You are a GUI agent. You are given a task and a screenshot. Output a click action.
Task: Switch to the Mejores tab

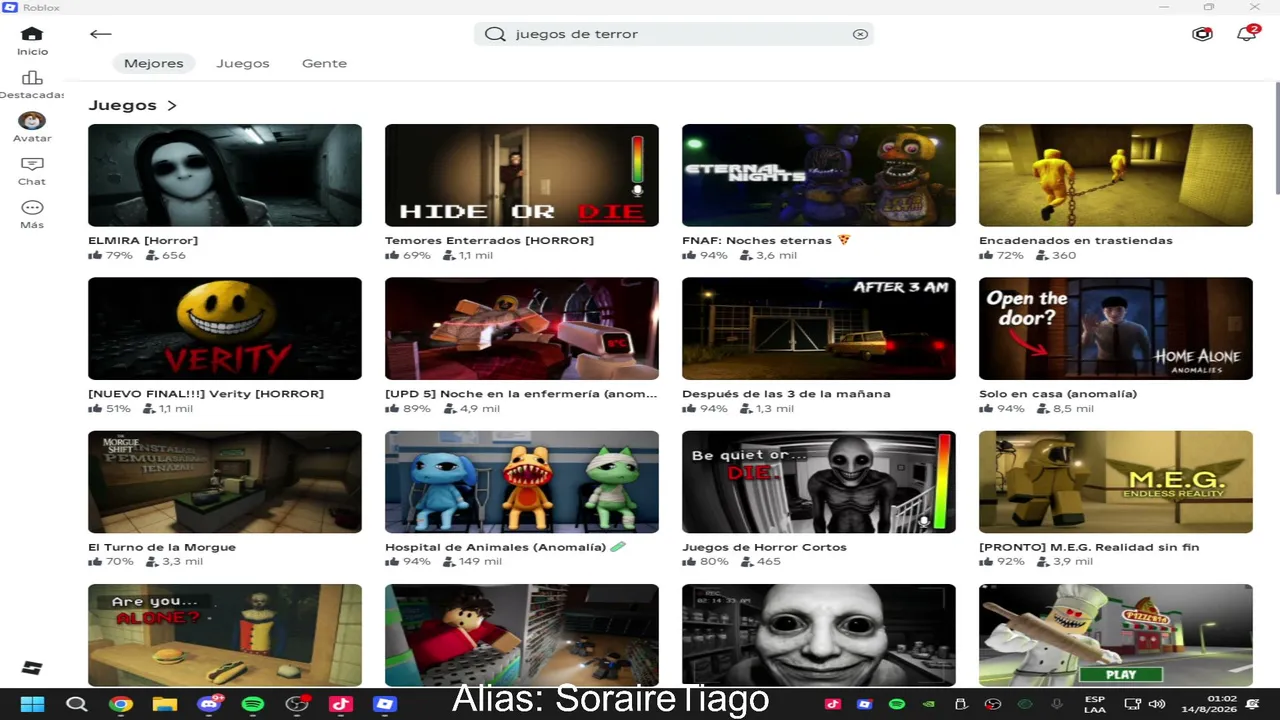[154, 63]
